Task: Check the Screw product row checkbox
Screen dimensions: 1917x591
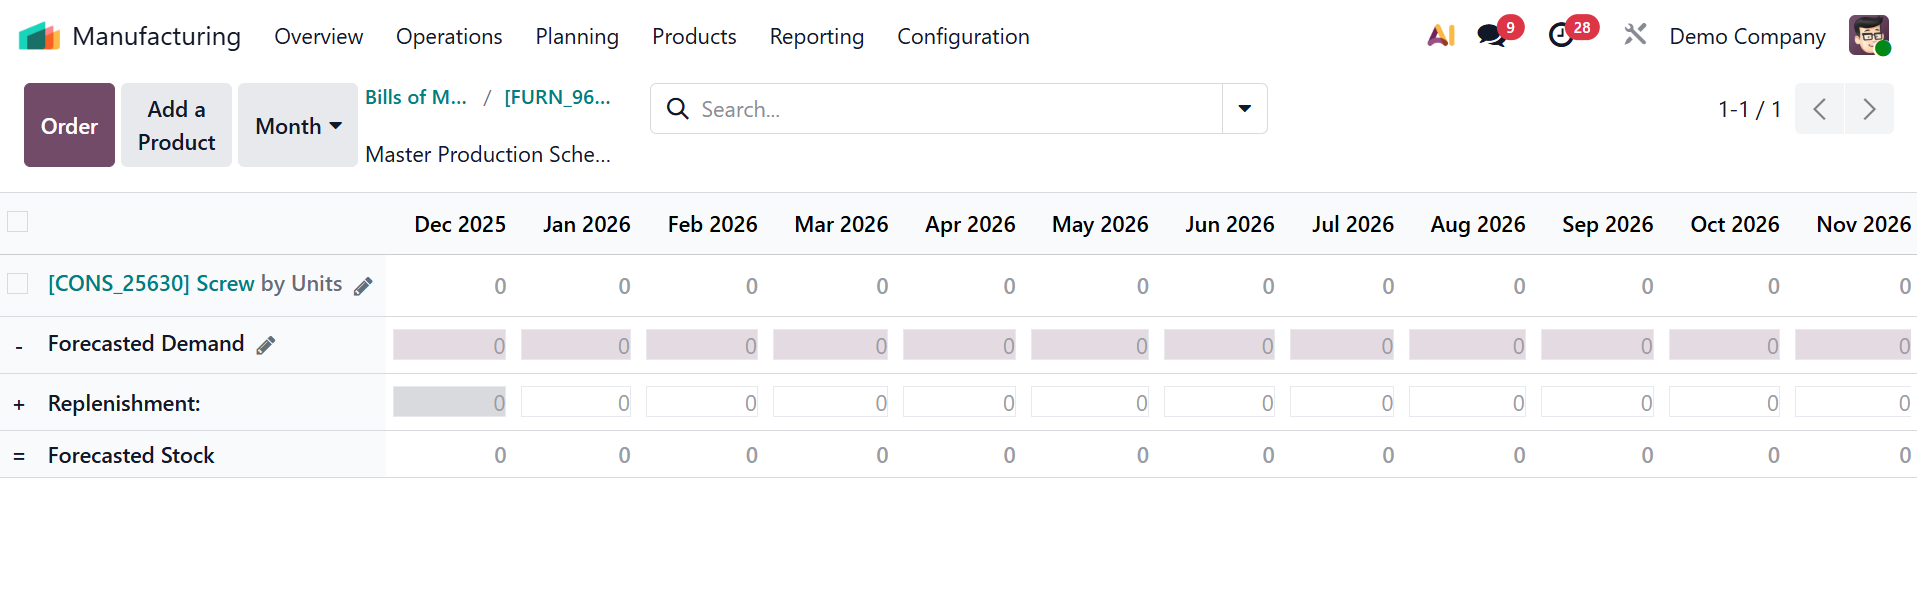Action: click(18, 284)
